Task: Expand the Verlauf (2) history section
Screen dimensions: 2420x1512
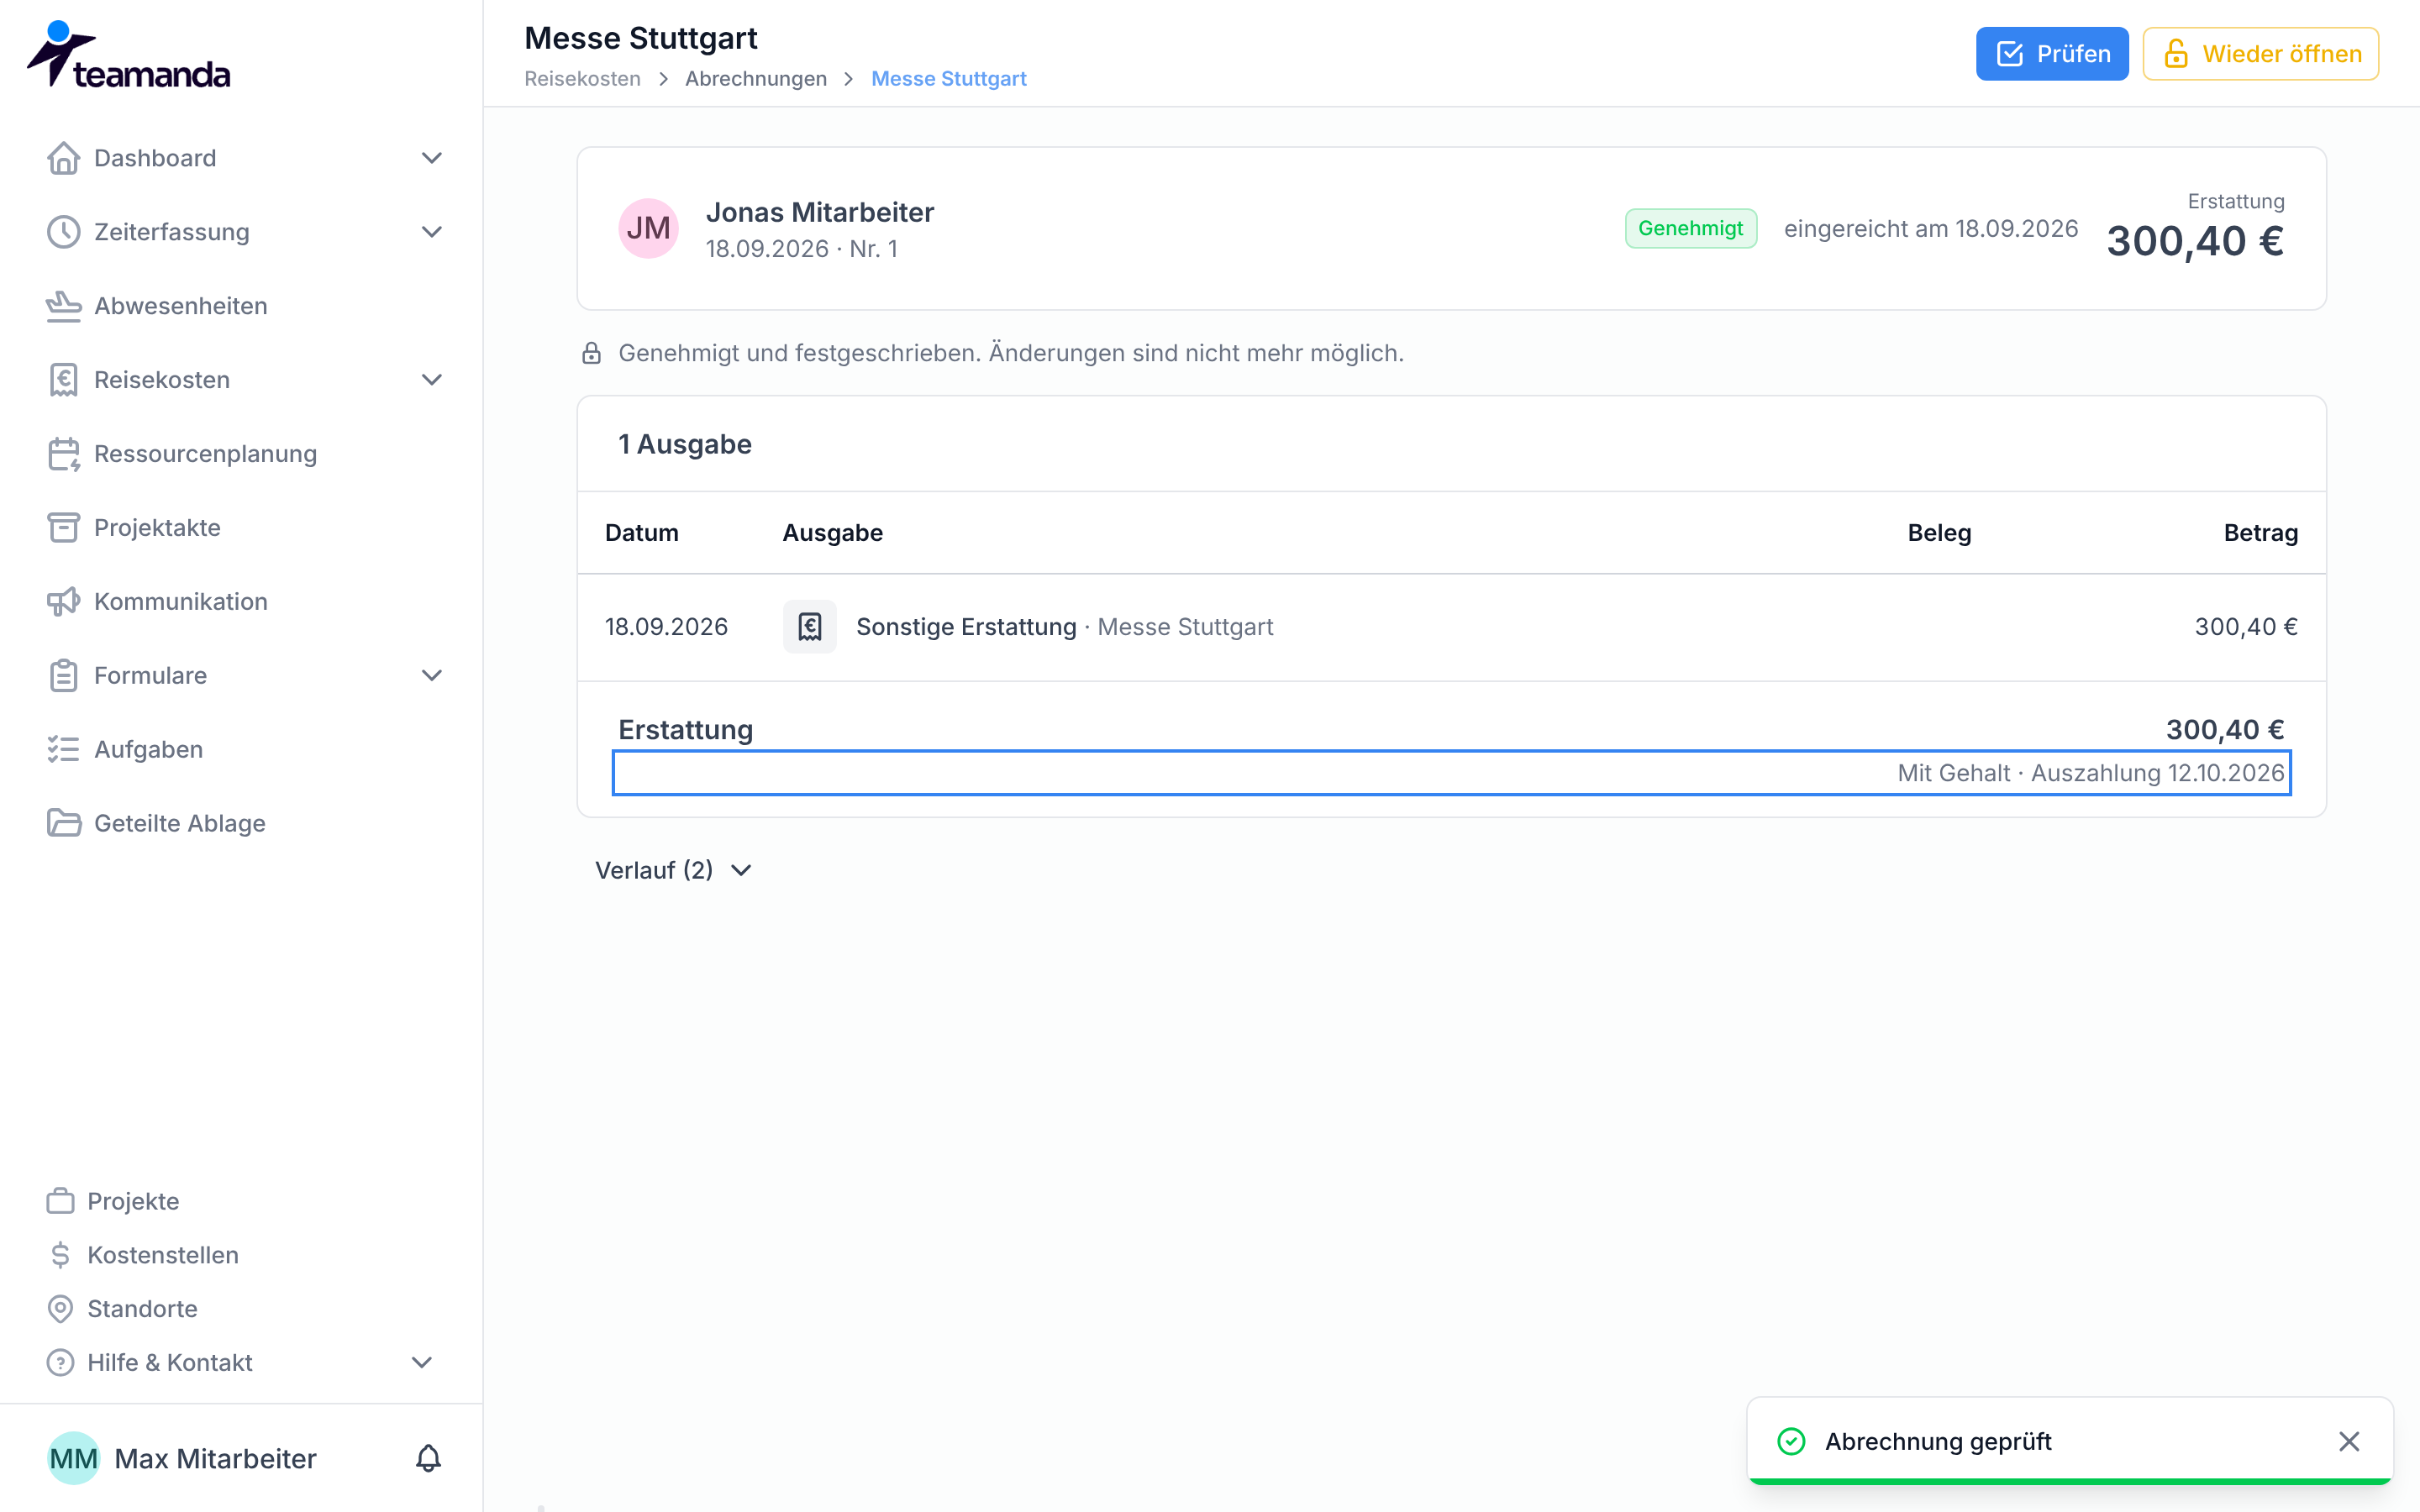Action: 674,870
